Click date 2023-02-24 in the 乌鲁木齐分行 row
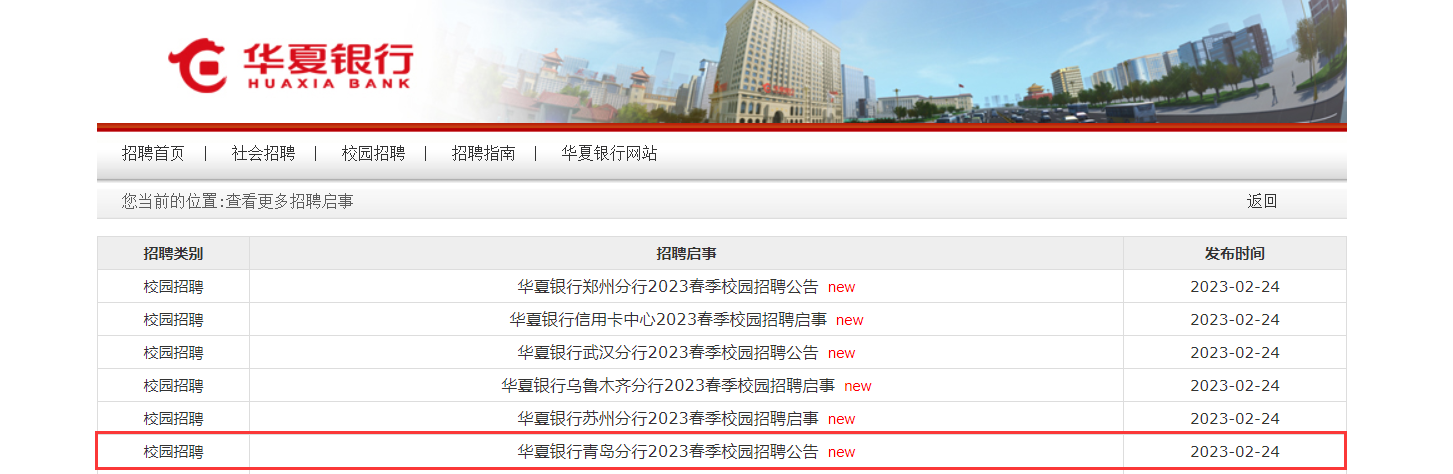The width and height of the screenshot is (1453, 474). (1235, 386)
